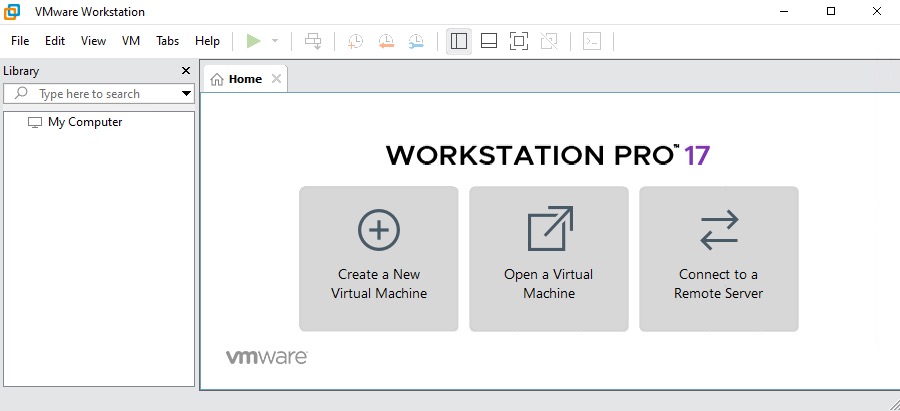The width and height of the screenshot is (900, 411).
Task: Toggle the Show Library sidebar icon
Action: click(459, 41)
